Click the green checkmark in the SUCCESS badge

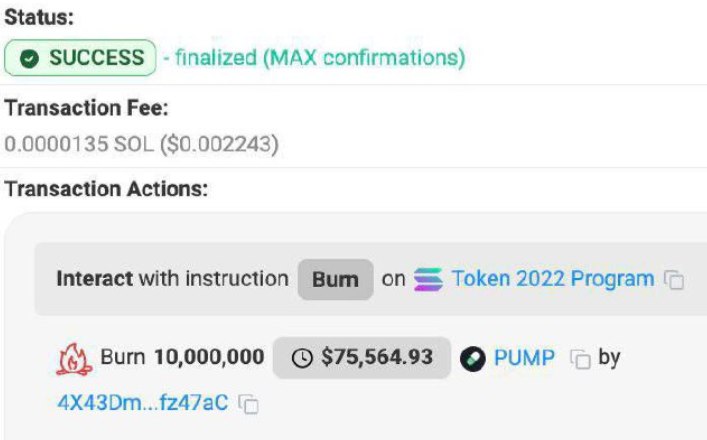(29, 58)
